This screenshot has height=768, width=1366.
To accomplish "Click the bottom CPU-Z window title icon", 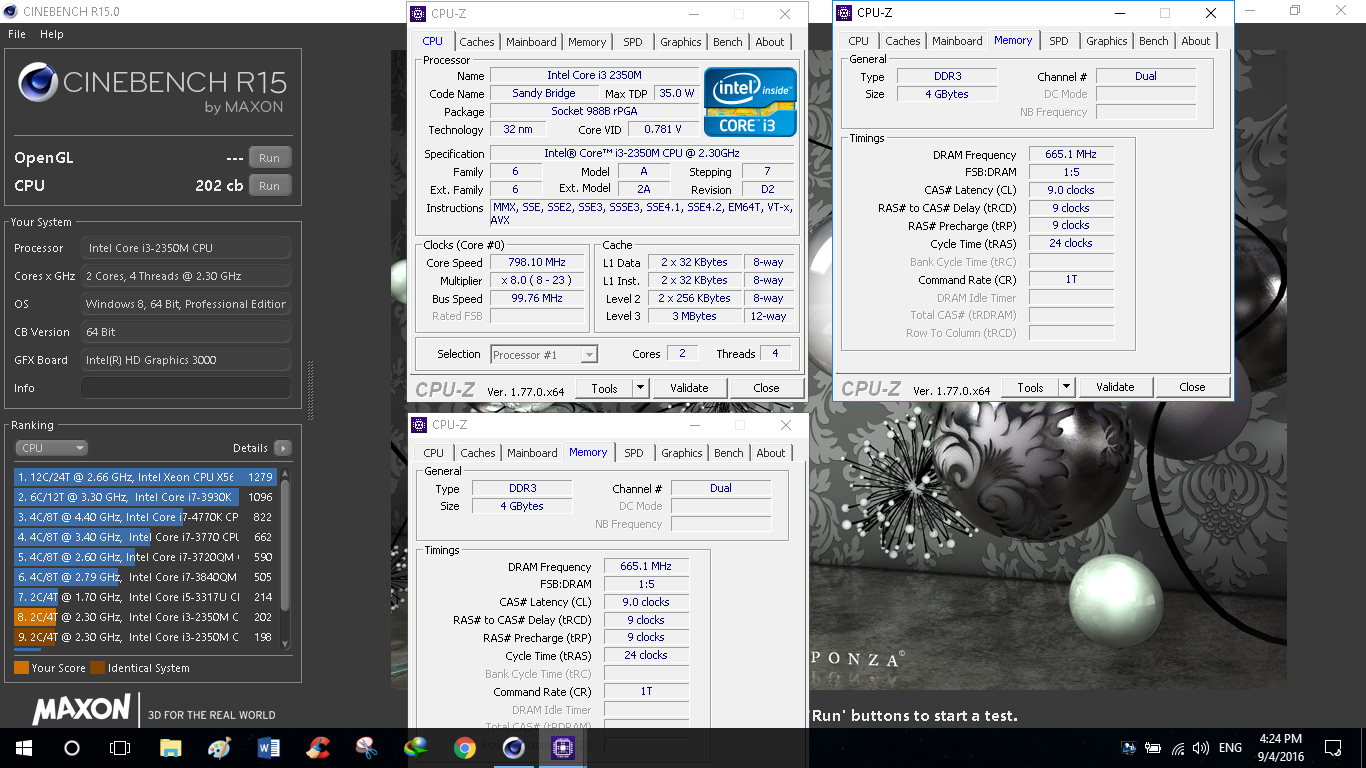I will pyautogui.click(x=420, y=425).
